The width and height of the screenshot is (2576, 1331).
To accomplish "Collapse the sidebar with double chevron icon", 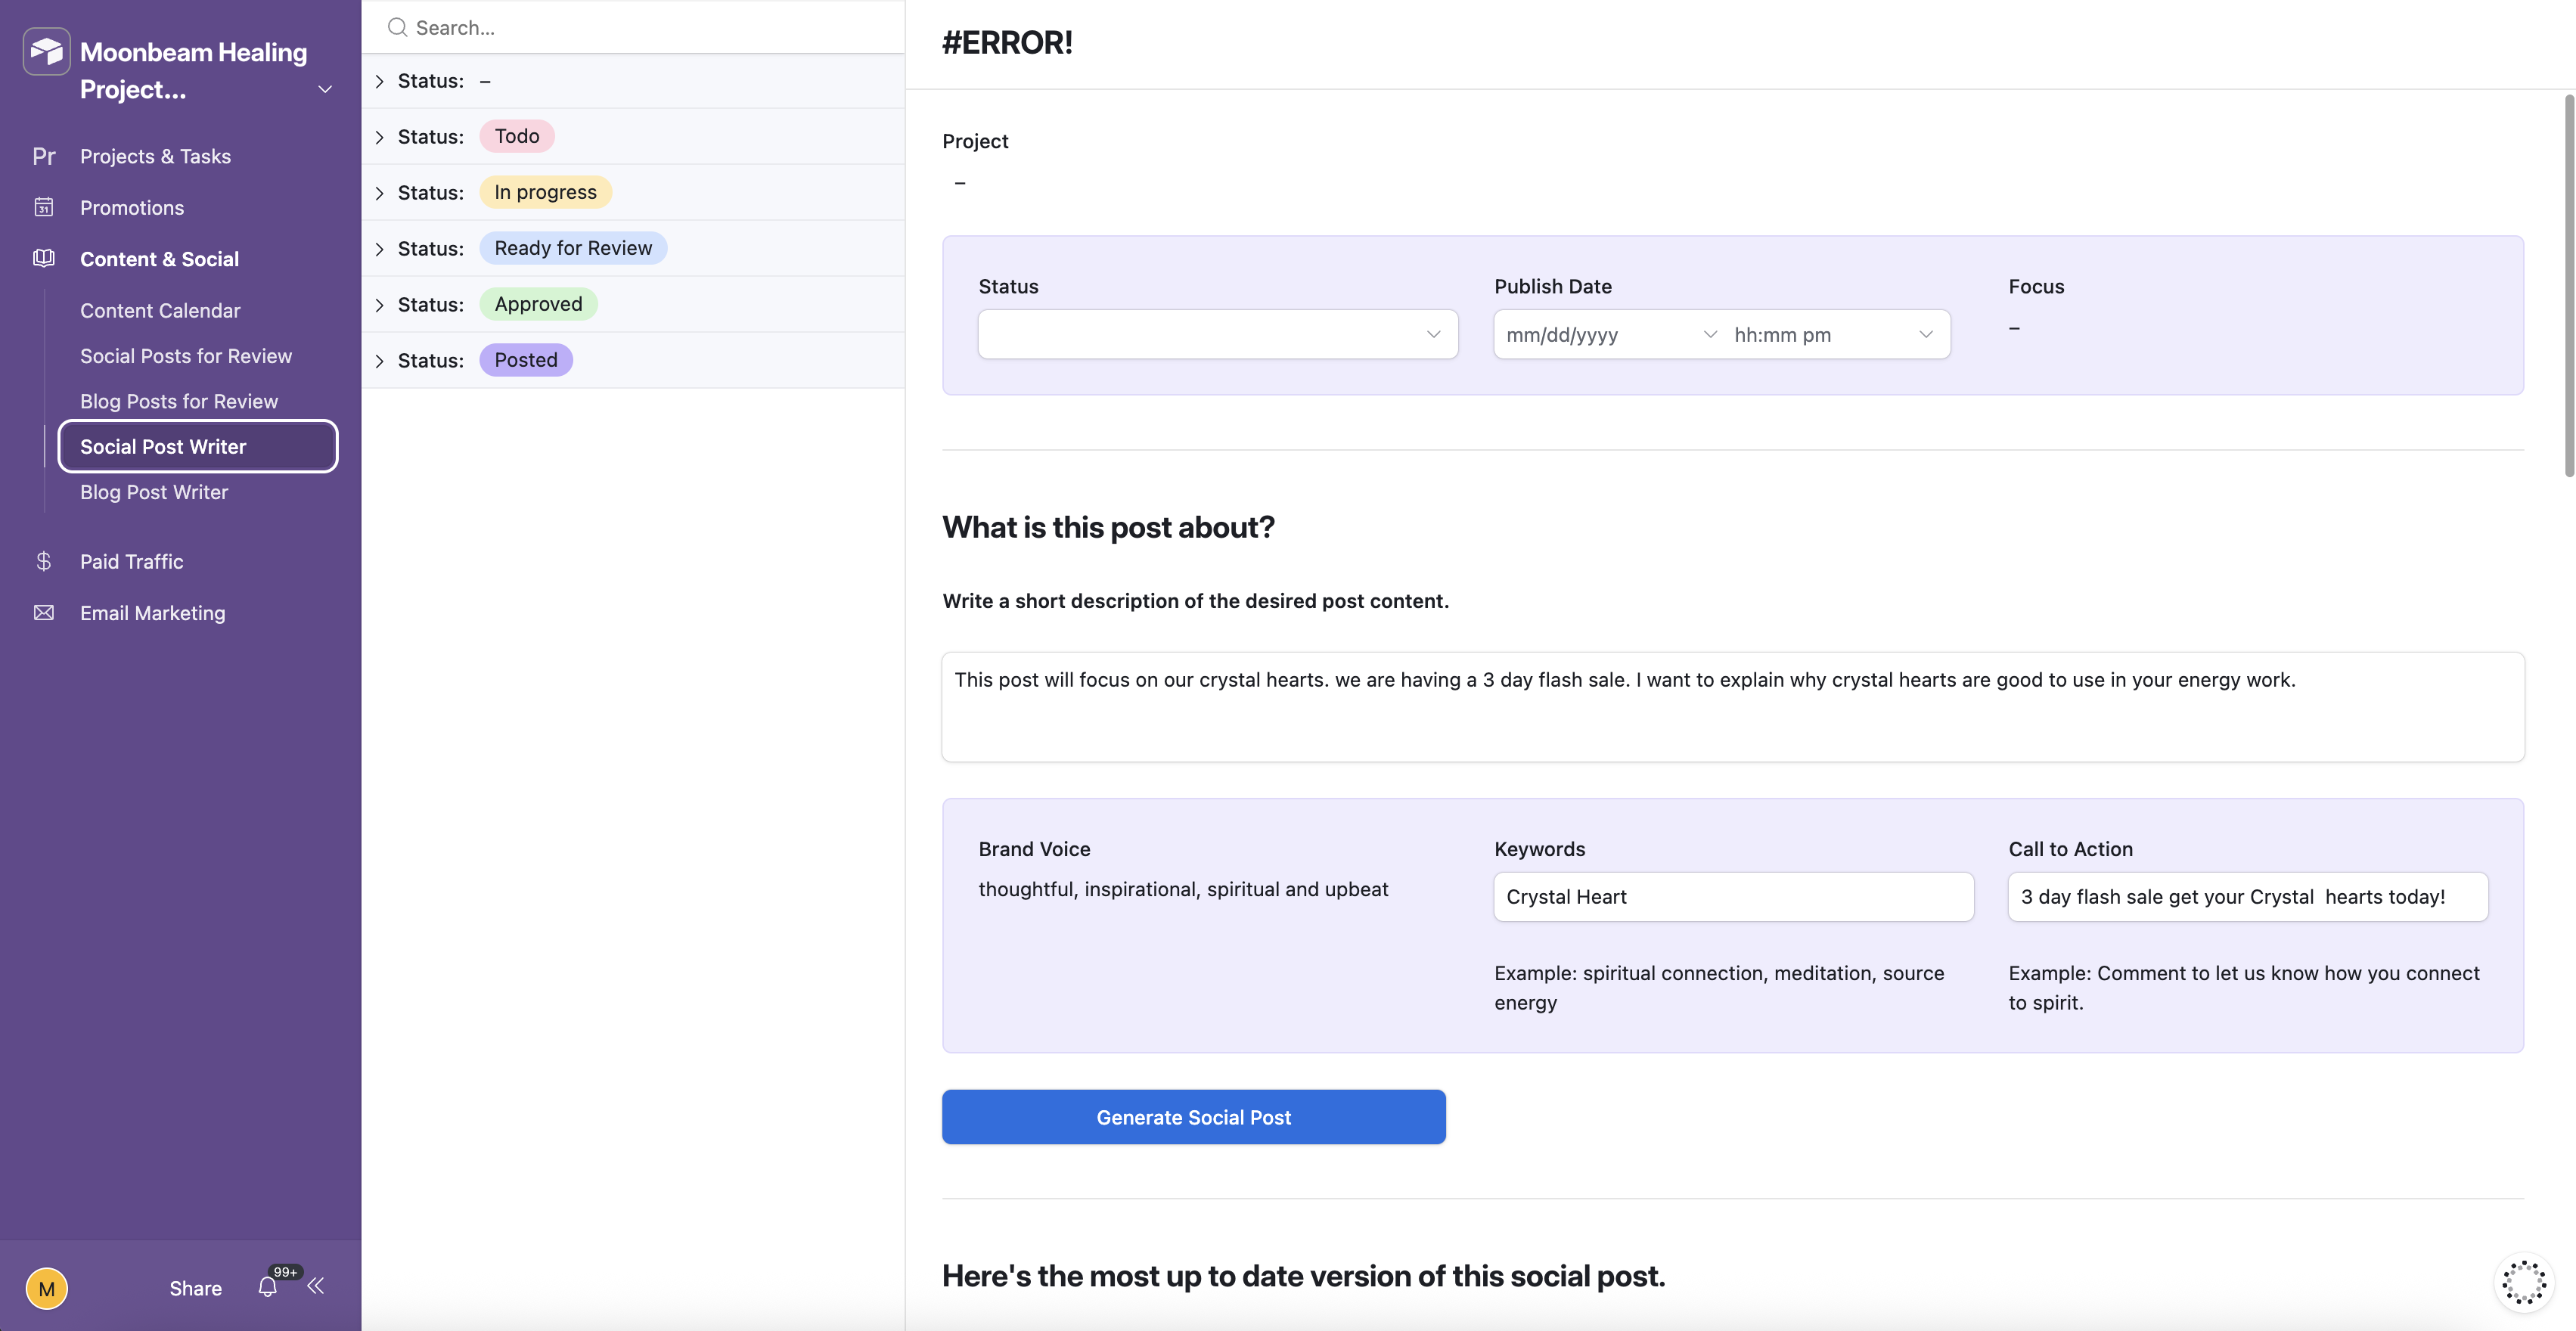I will pos(316,1286).
